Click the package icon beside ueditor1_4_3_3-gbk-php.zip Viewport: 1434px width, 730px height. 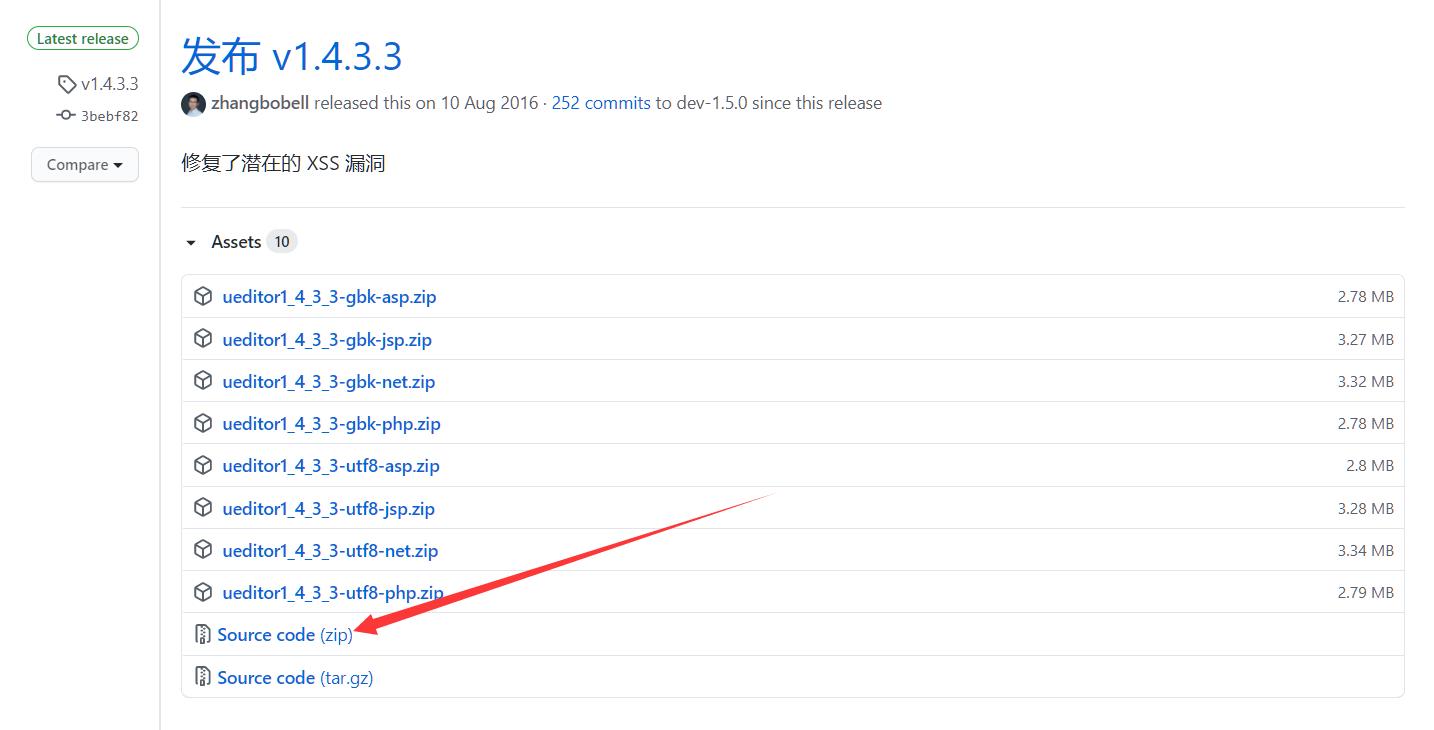[203, 423]
